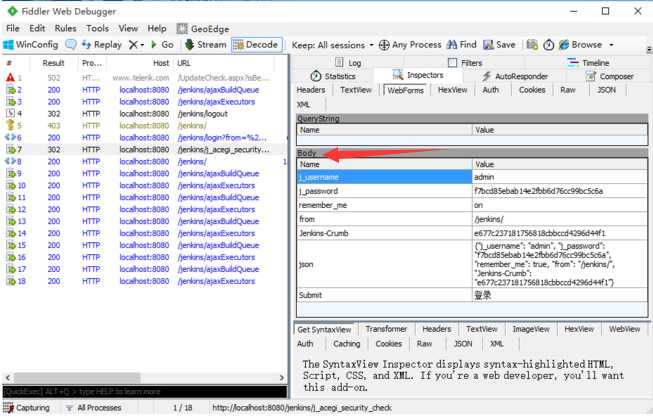Switch to the Statistics tab
The image size is (653, 417).
point(333,76)
